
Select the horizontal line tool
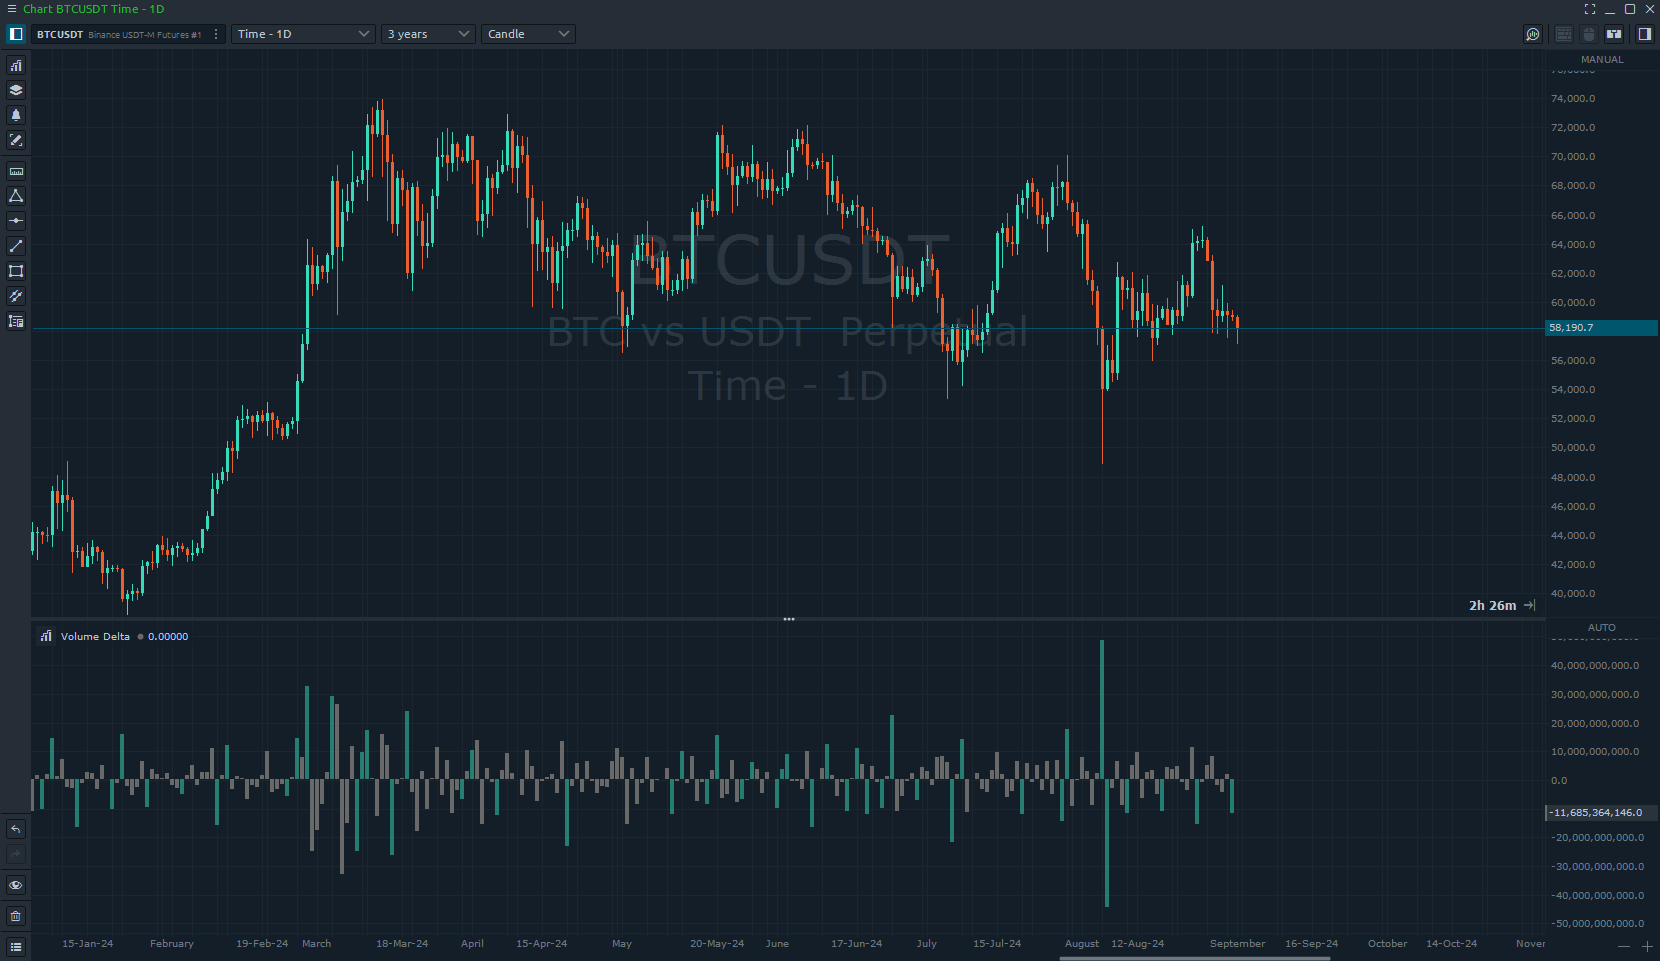point(16,221)
